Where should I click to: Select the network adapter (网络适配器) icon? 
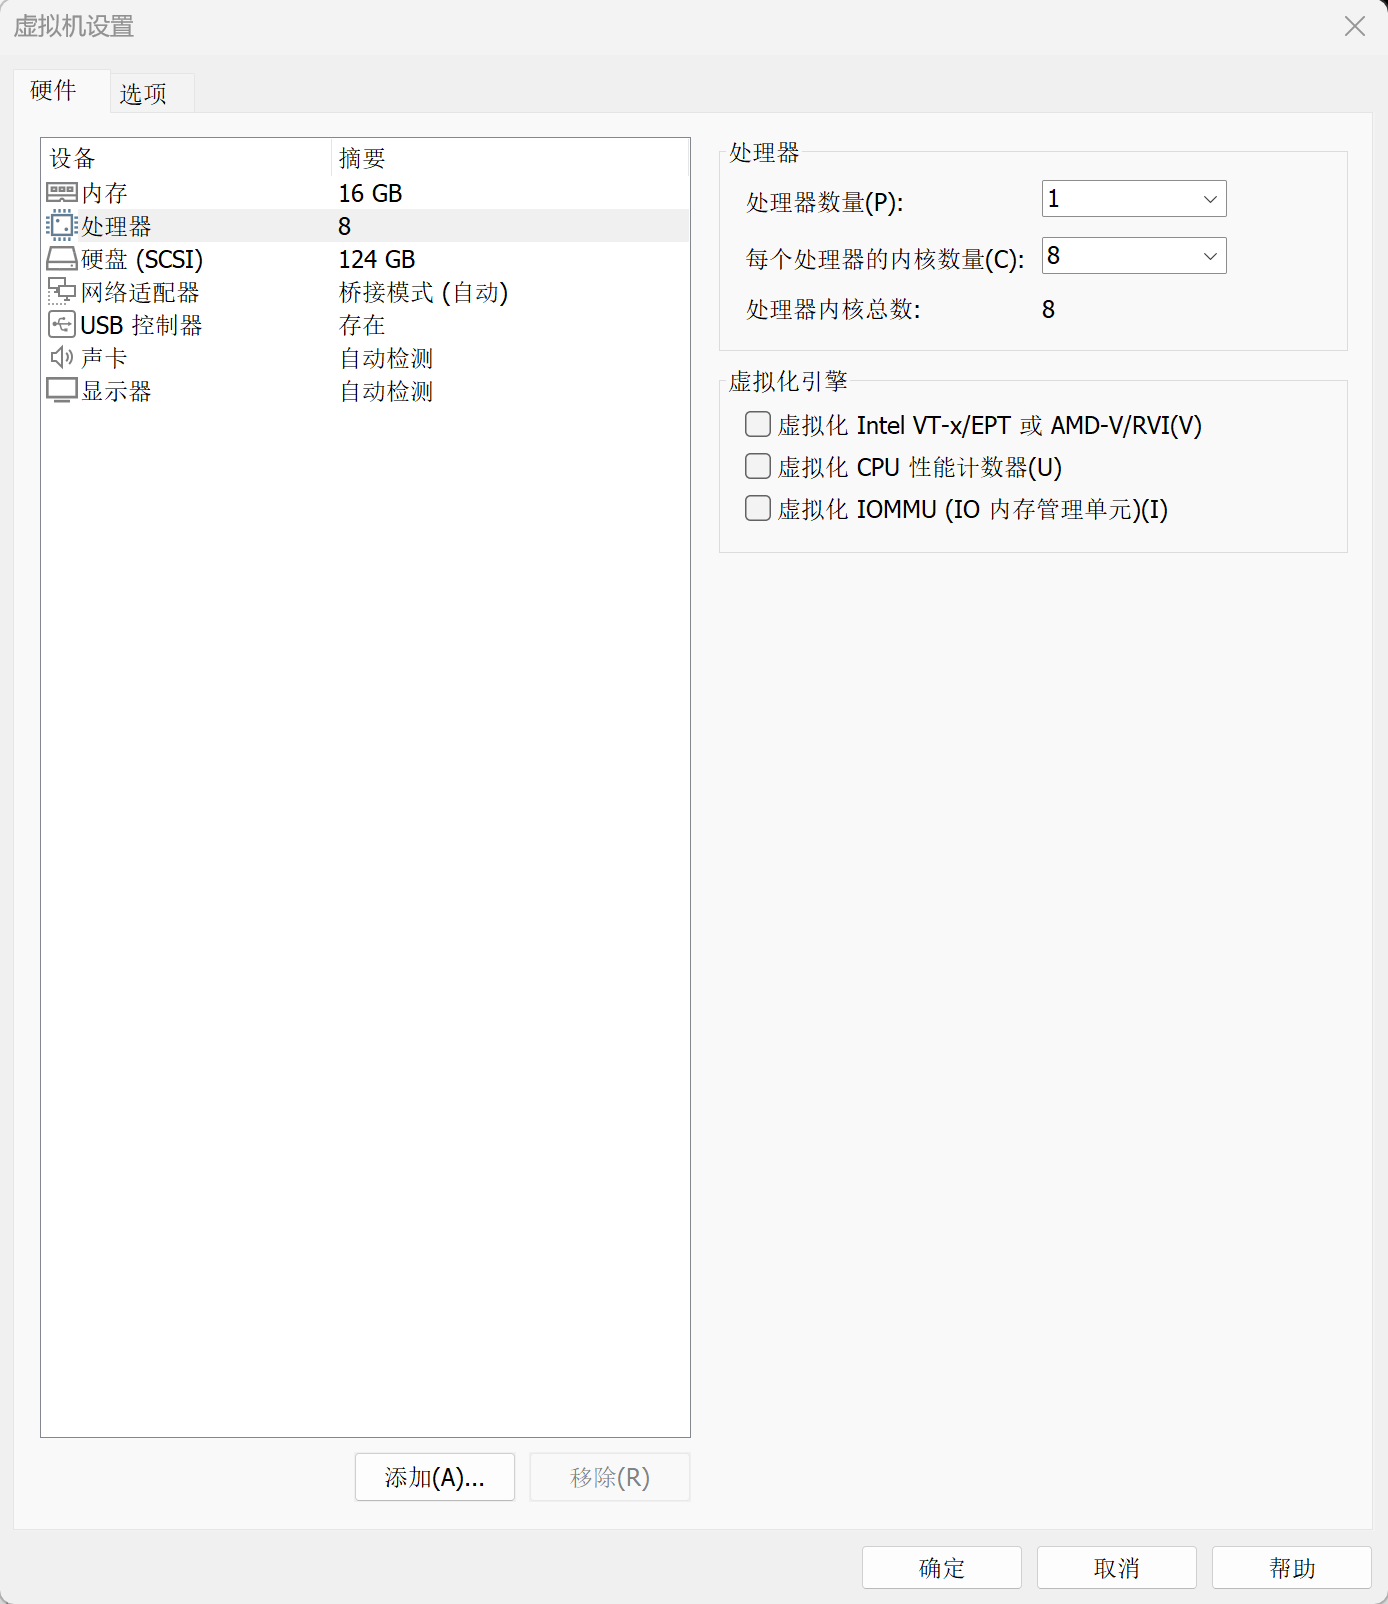pyautogui.click(x=61, y=292)
